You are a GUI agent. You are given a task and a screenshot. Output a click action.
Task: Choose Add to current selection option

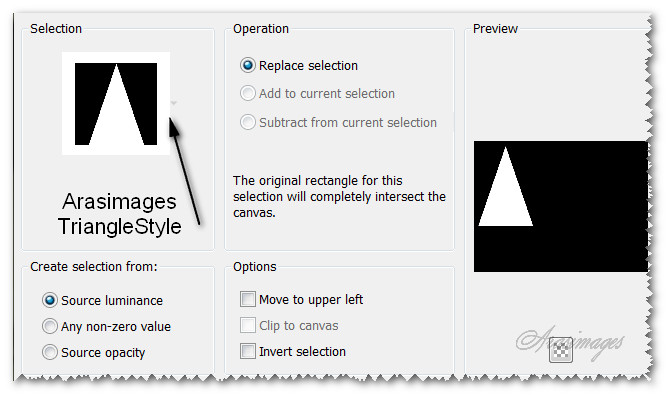coord(248,94)
